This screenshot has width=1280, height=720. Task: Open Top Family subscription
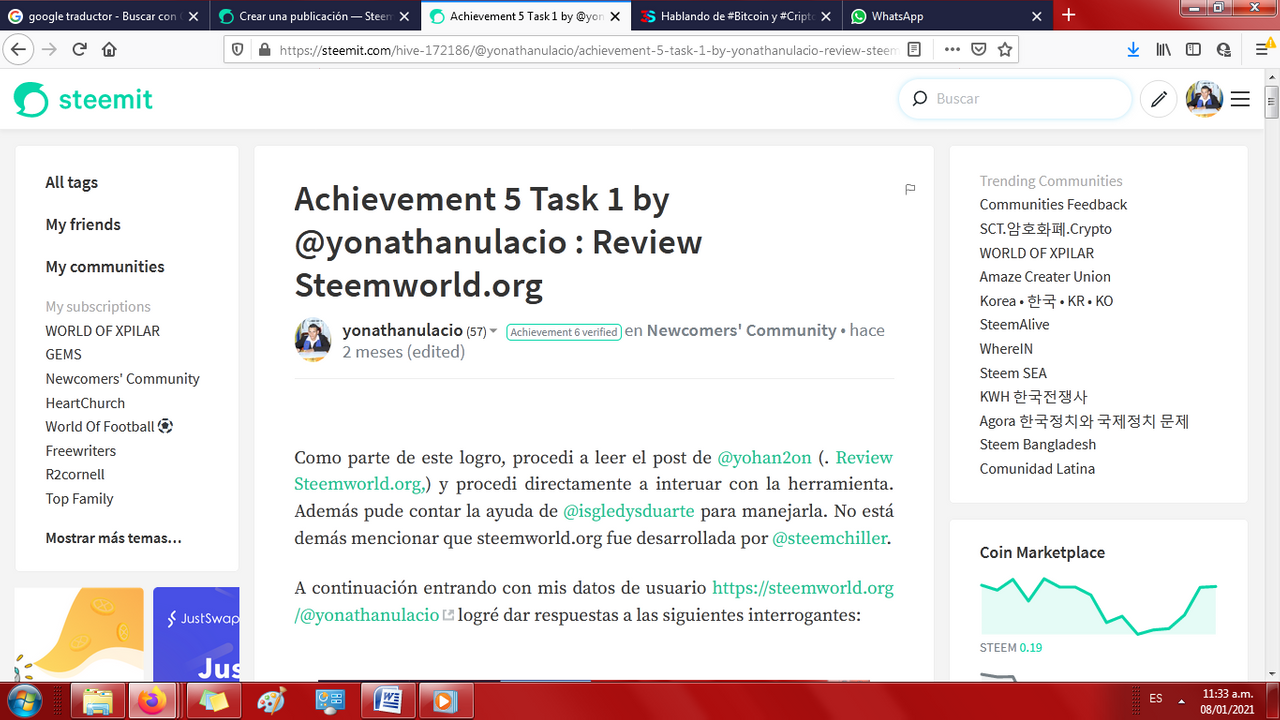coord(79,498)
